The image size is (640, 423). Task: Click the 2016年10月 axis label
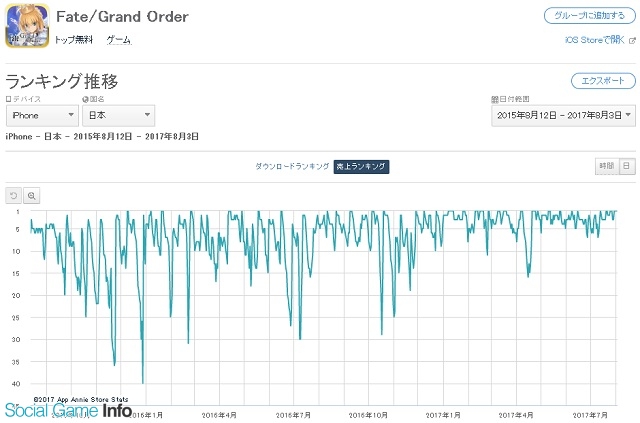pyautogui.click(x=368, y=415)
